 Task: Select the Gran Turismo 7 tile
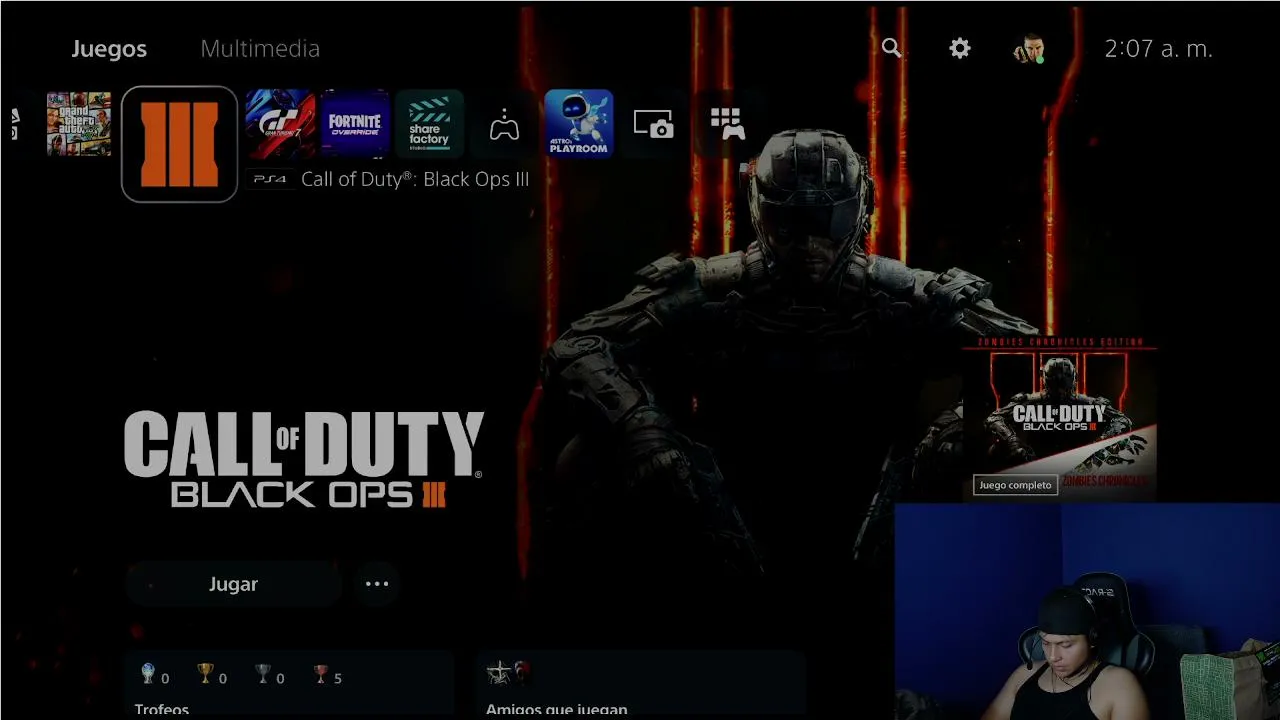point(280,124)
